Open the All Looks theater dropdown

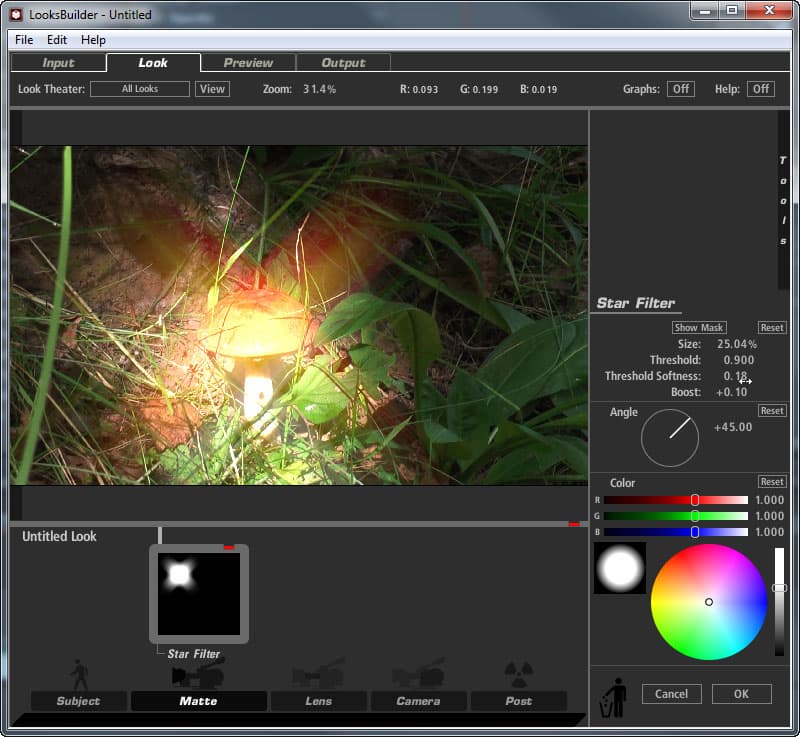click(140, 89)
